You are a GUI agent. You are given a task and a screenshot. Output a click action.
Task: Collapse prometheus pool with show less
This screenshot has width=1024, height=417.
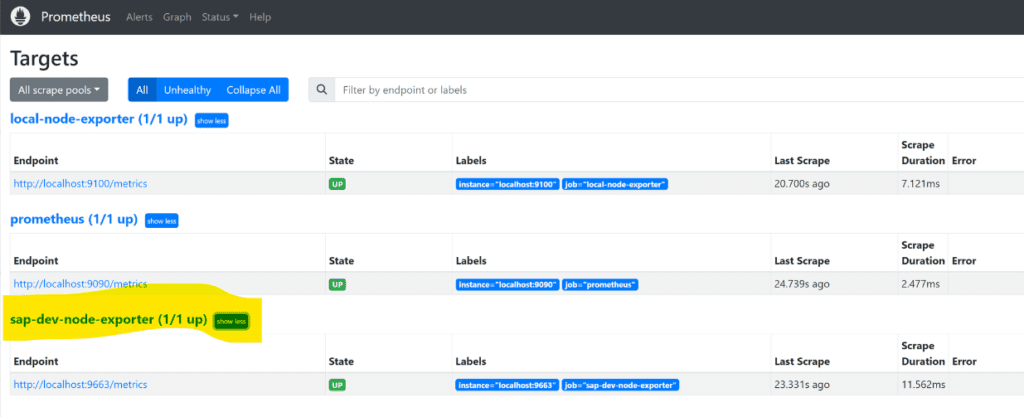point(161,220)
